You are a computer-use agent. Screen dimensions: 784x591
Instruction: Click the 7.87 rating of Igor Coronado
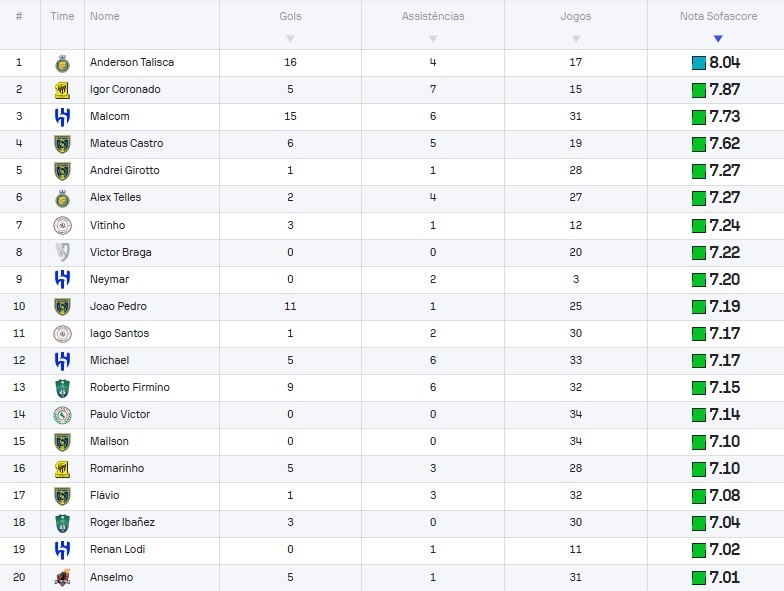[724, 90]
